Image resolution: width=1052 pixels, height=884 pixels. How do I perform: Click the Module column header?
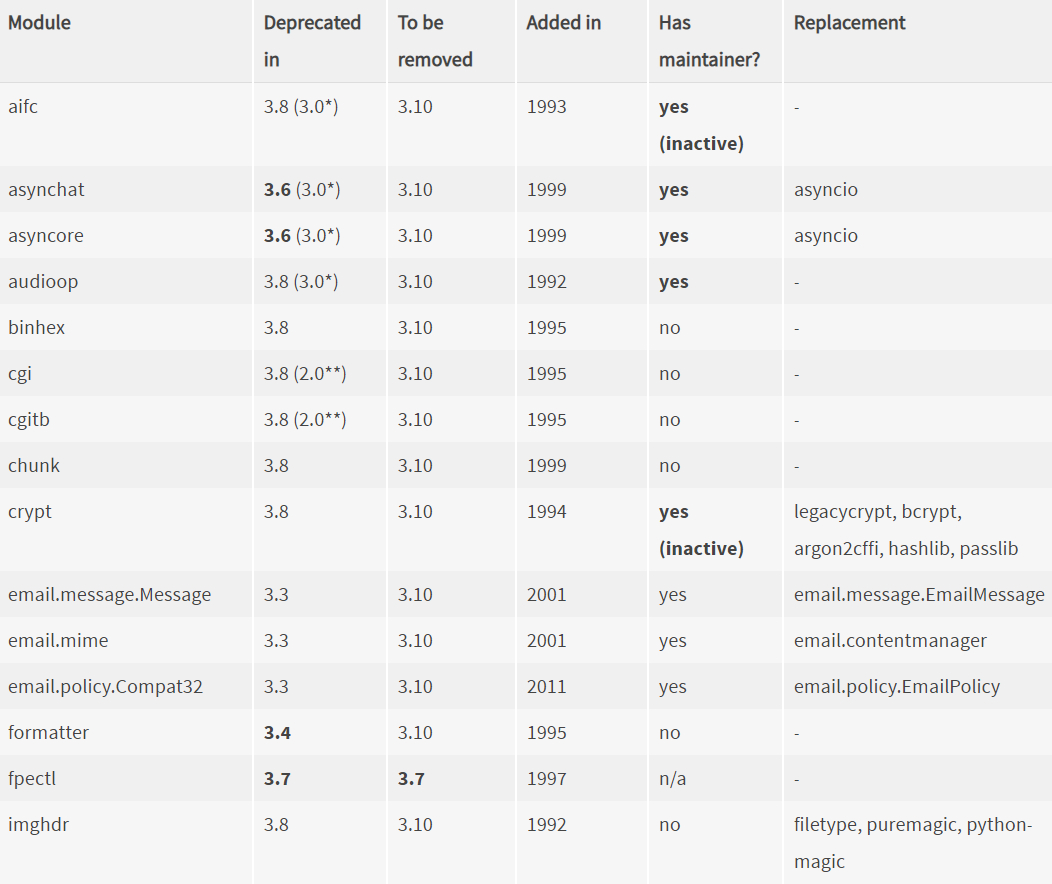[39, 23]
